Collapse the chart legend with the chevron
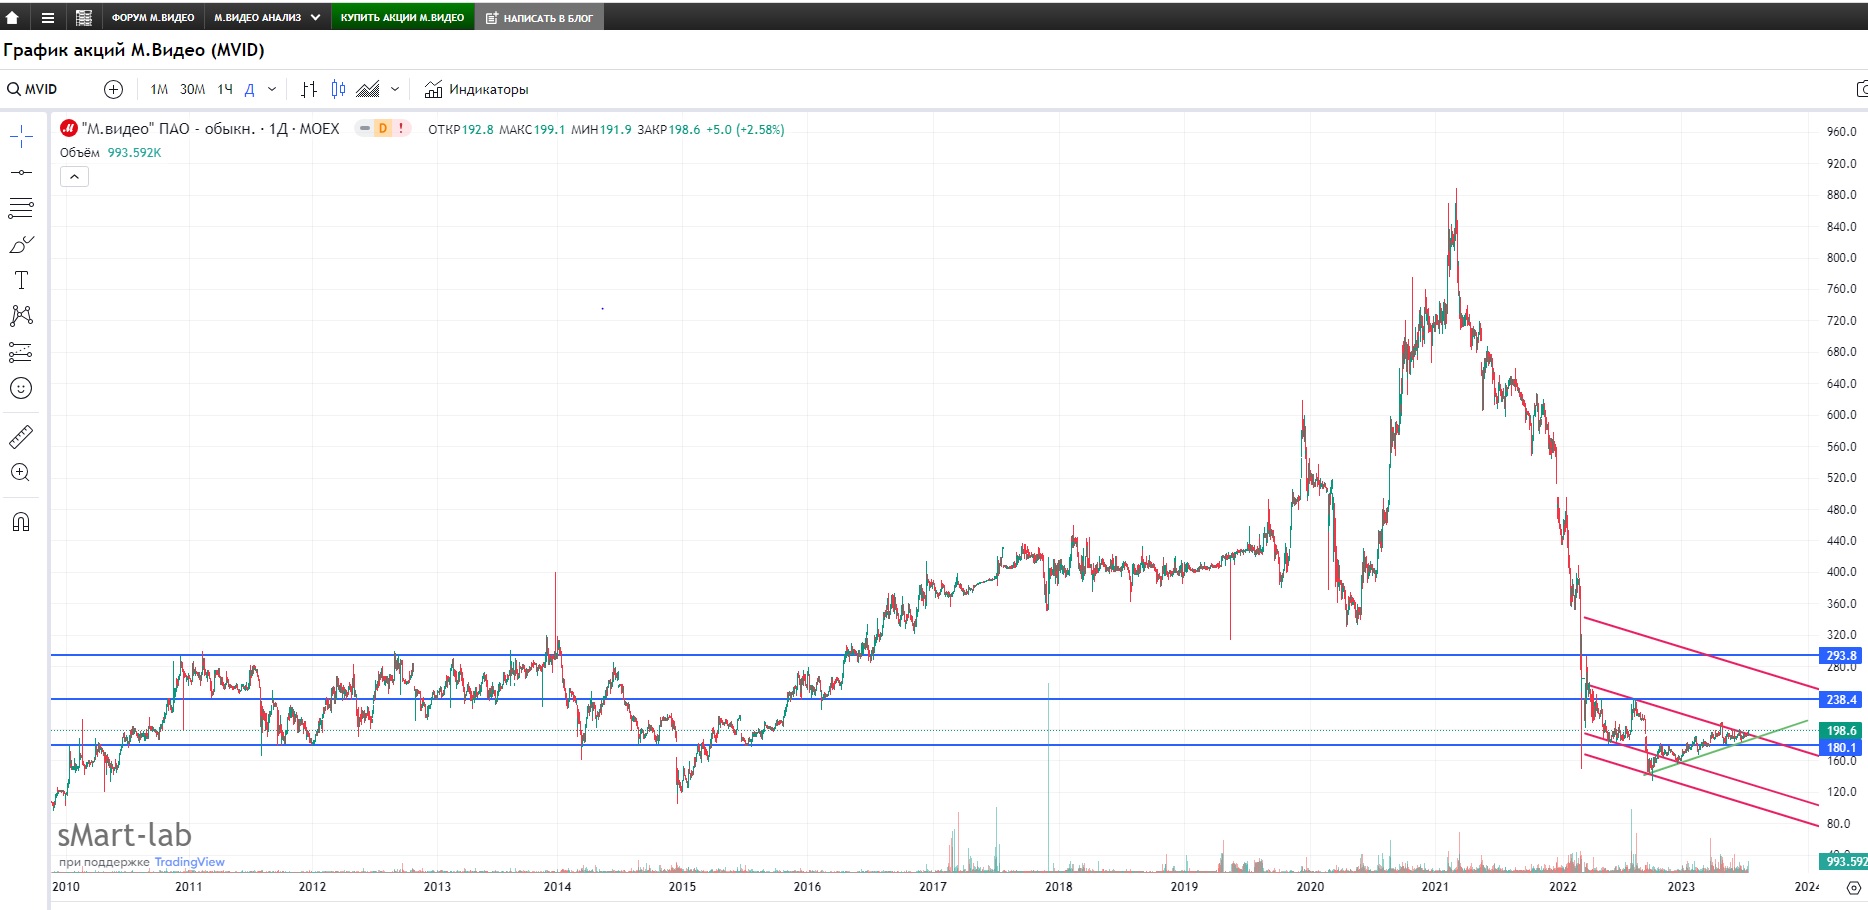Screen dimensions: 1868x910 click(74, 177)
